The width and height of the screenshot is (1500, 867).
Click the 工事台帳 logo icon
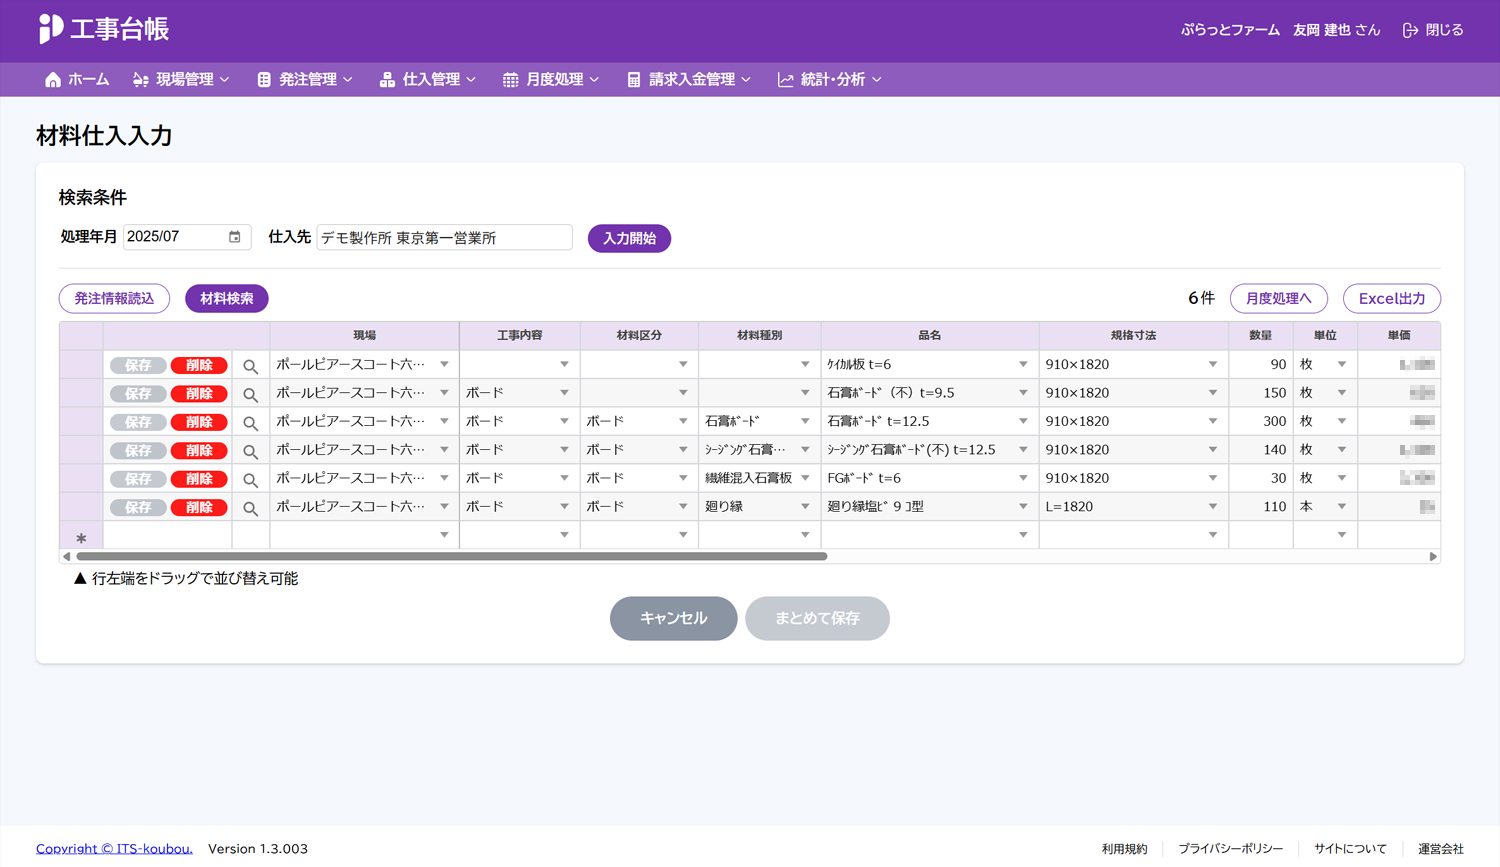tap(50, 29)
